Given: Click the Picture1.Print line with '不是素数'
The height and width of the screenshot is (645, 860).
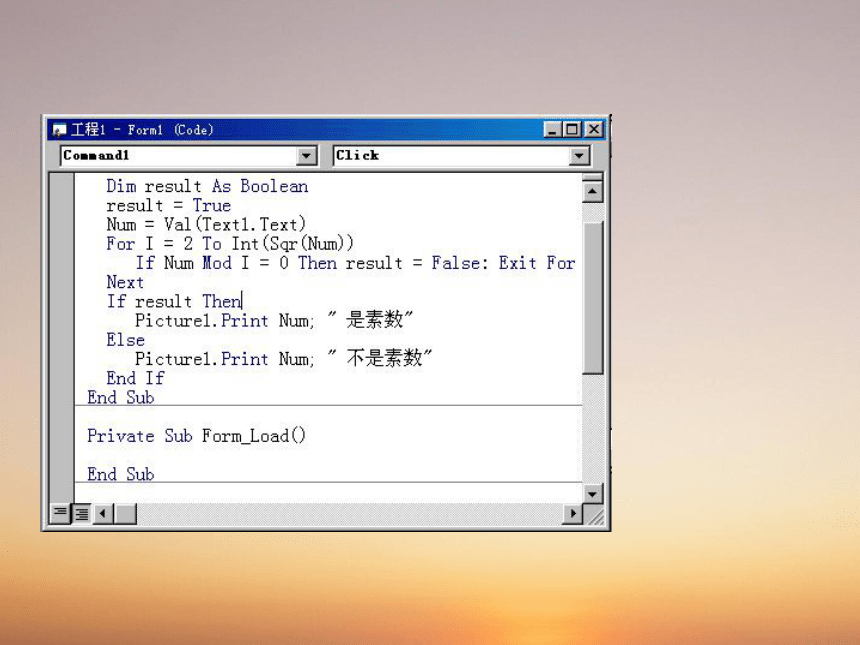Looking at the screenshot, I should click(284, 359).
